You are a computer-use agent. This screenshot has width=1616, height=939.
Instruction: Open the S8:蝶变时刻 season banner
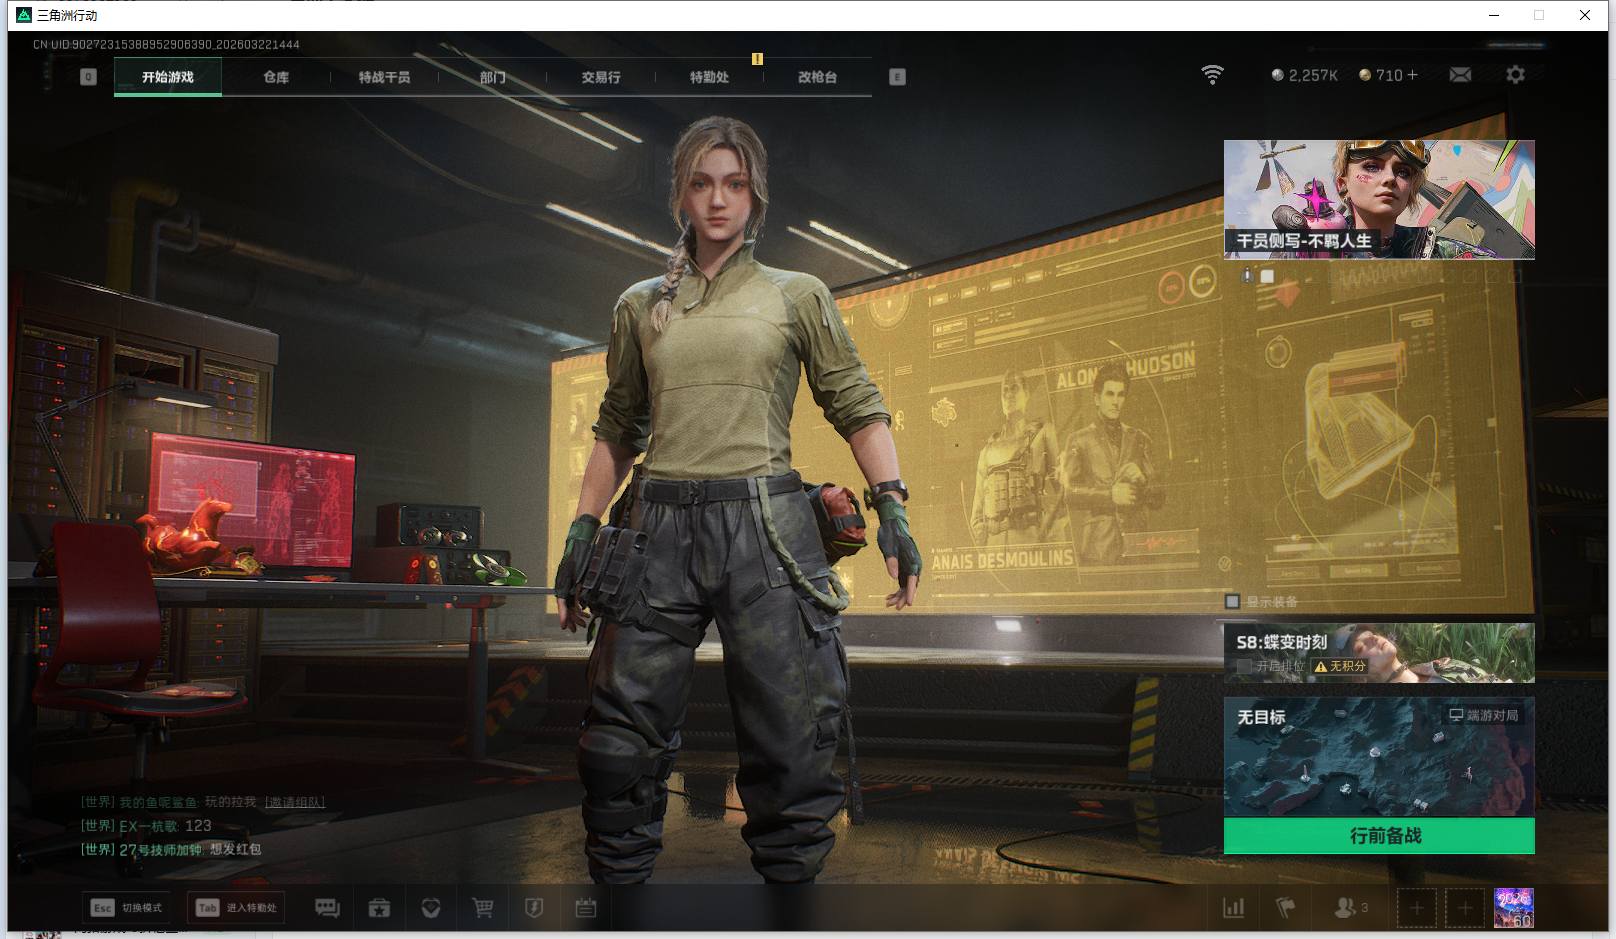click(1379, 653)
